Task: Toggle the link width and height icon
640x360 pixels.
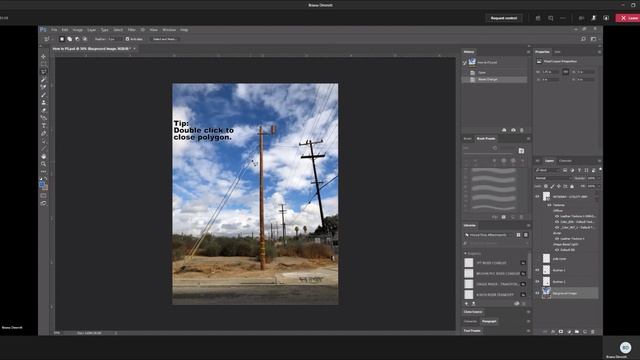Action: coord(565,72)
